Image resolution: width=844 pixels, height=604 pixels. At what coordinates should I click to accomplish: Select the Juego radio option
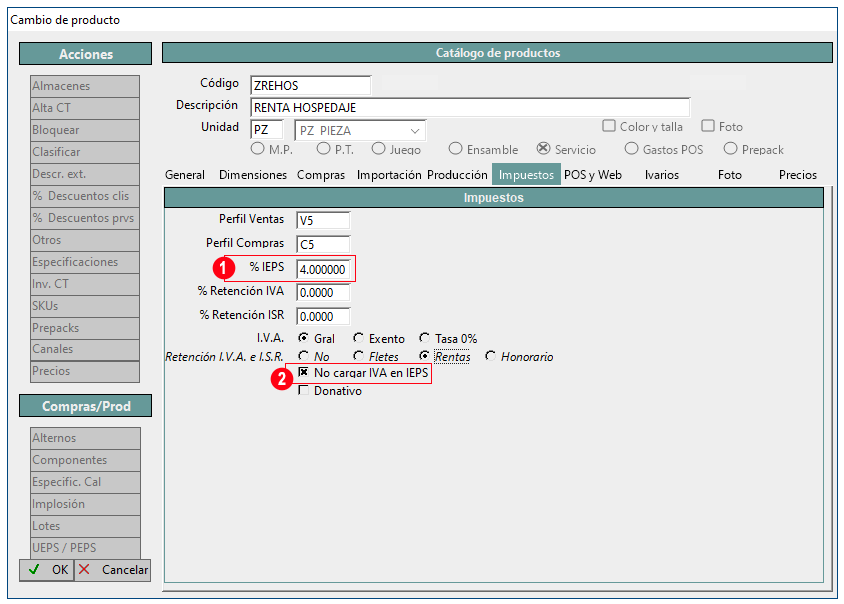(378, 149)
